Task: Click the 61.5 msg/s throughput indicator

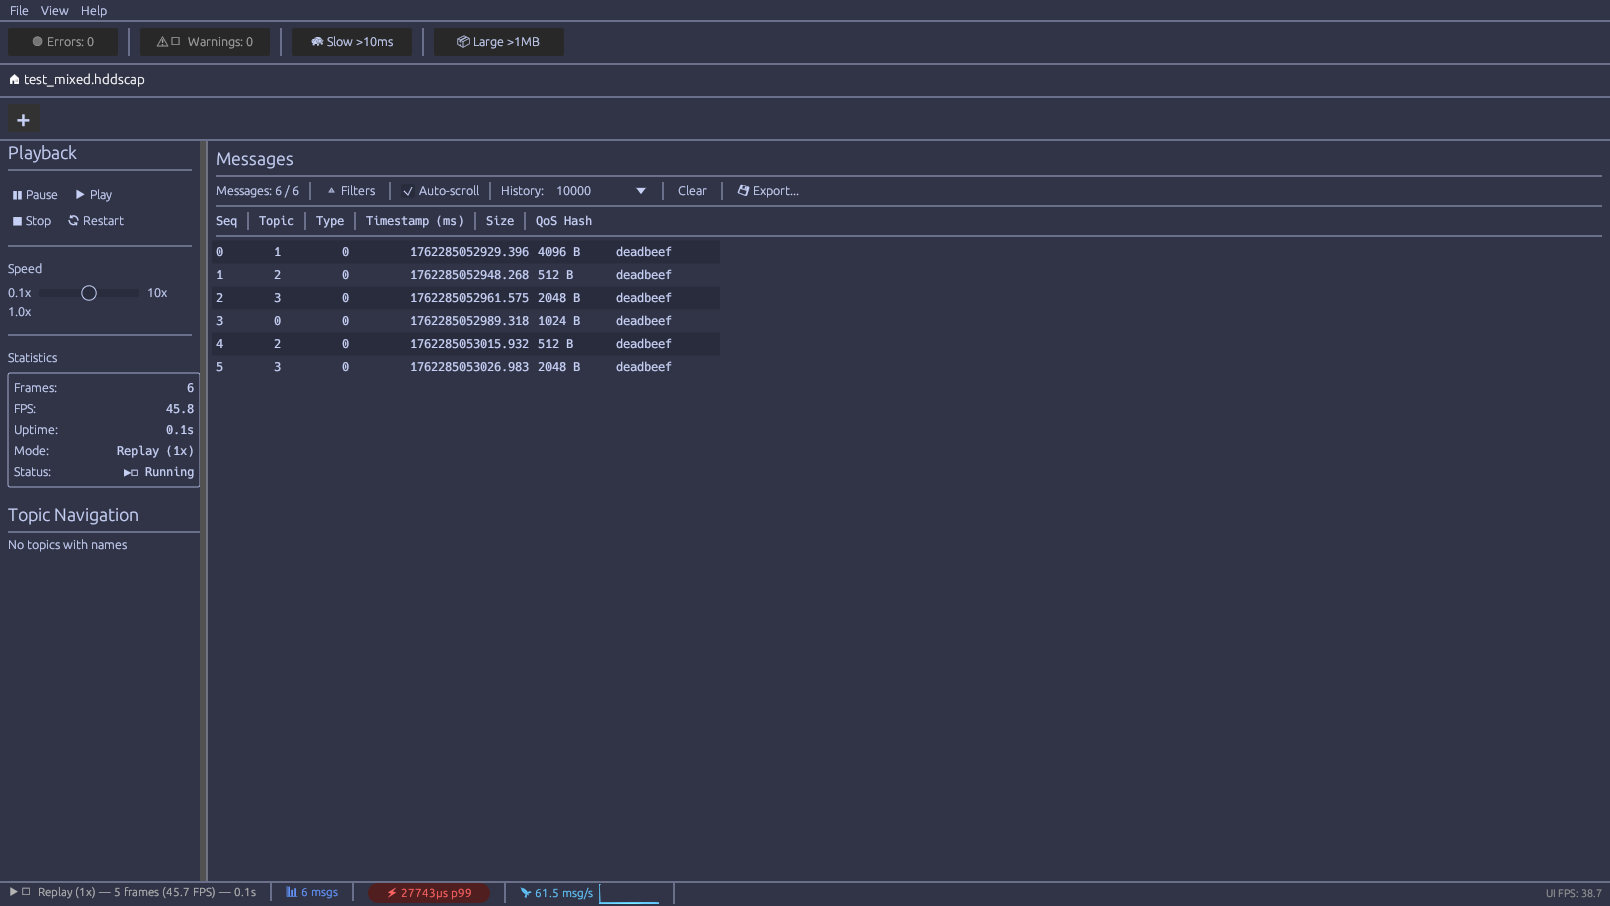Action: (556, 892)
